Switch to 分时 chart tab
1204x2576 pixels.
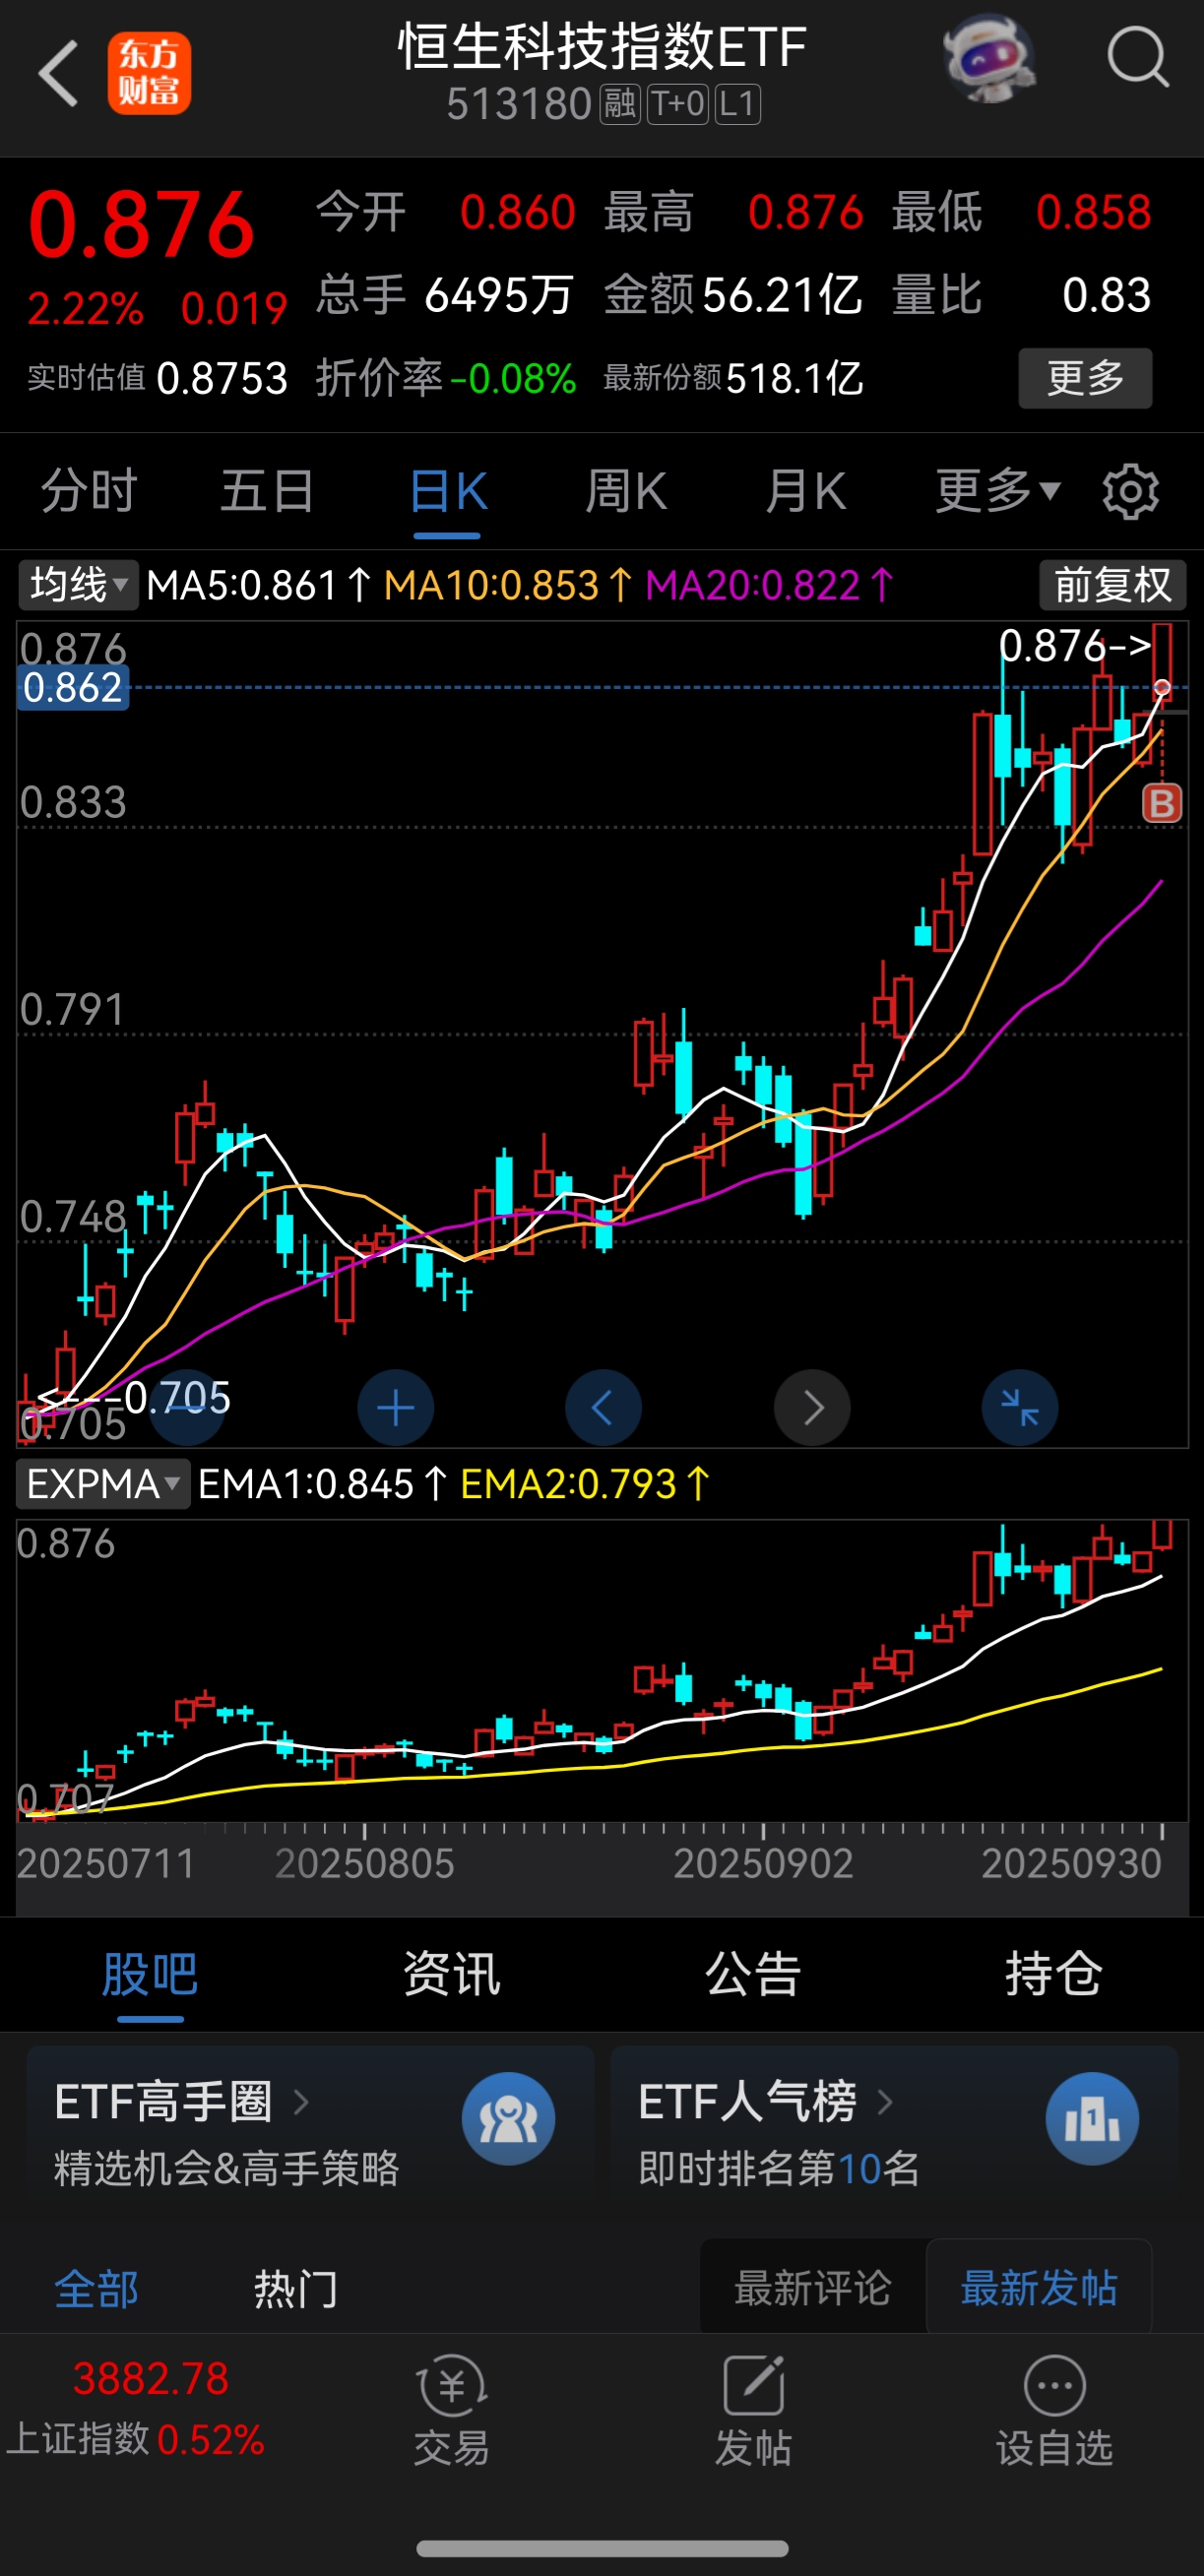(89, 491)
